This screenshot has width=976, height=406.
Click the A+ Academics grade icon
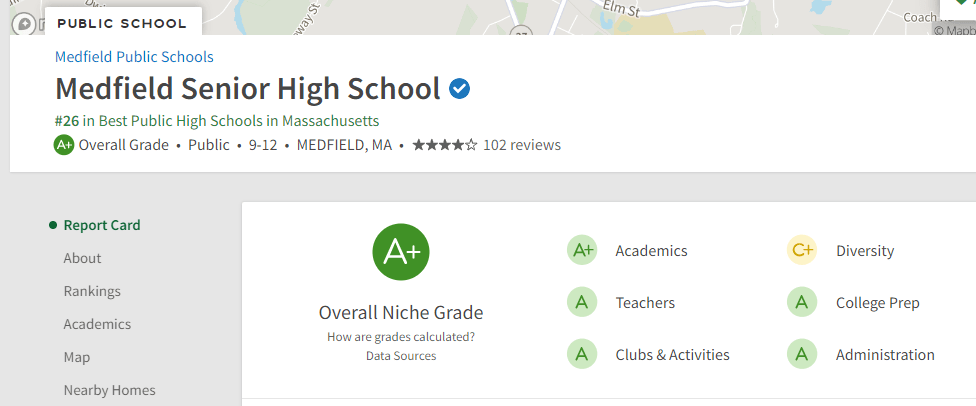582,251
